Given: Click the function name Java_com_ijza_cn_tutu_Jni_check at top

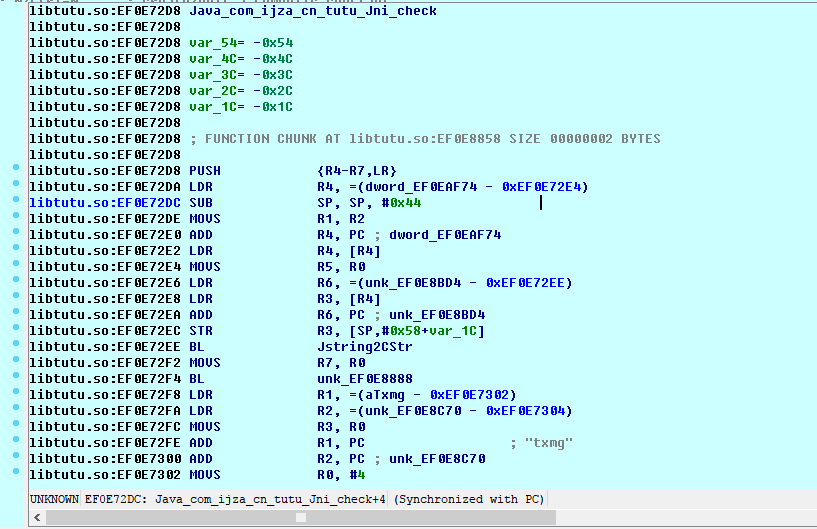Looking at the screenshot, I should pyautogui.click(x=313, y=11).
